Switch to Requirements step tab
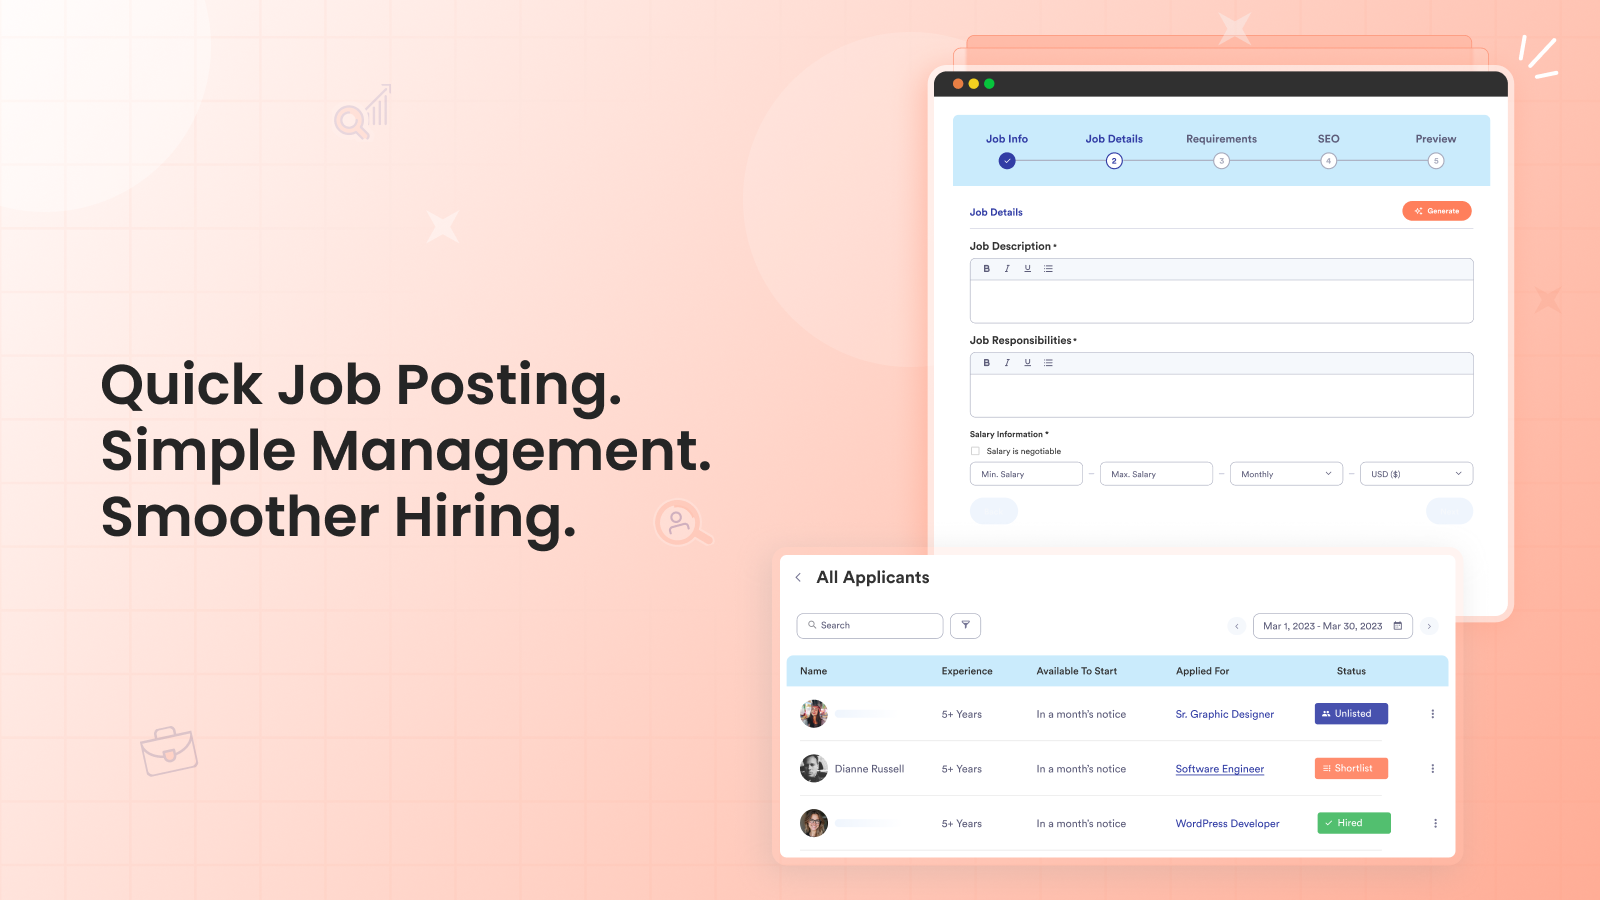This screenshot has height=900, width=1600. [1221, 139]
